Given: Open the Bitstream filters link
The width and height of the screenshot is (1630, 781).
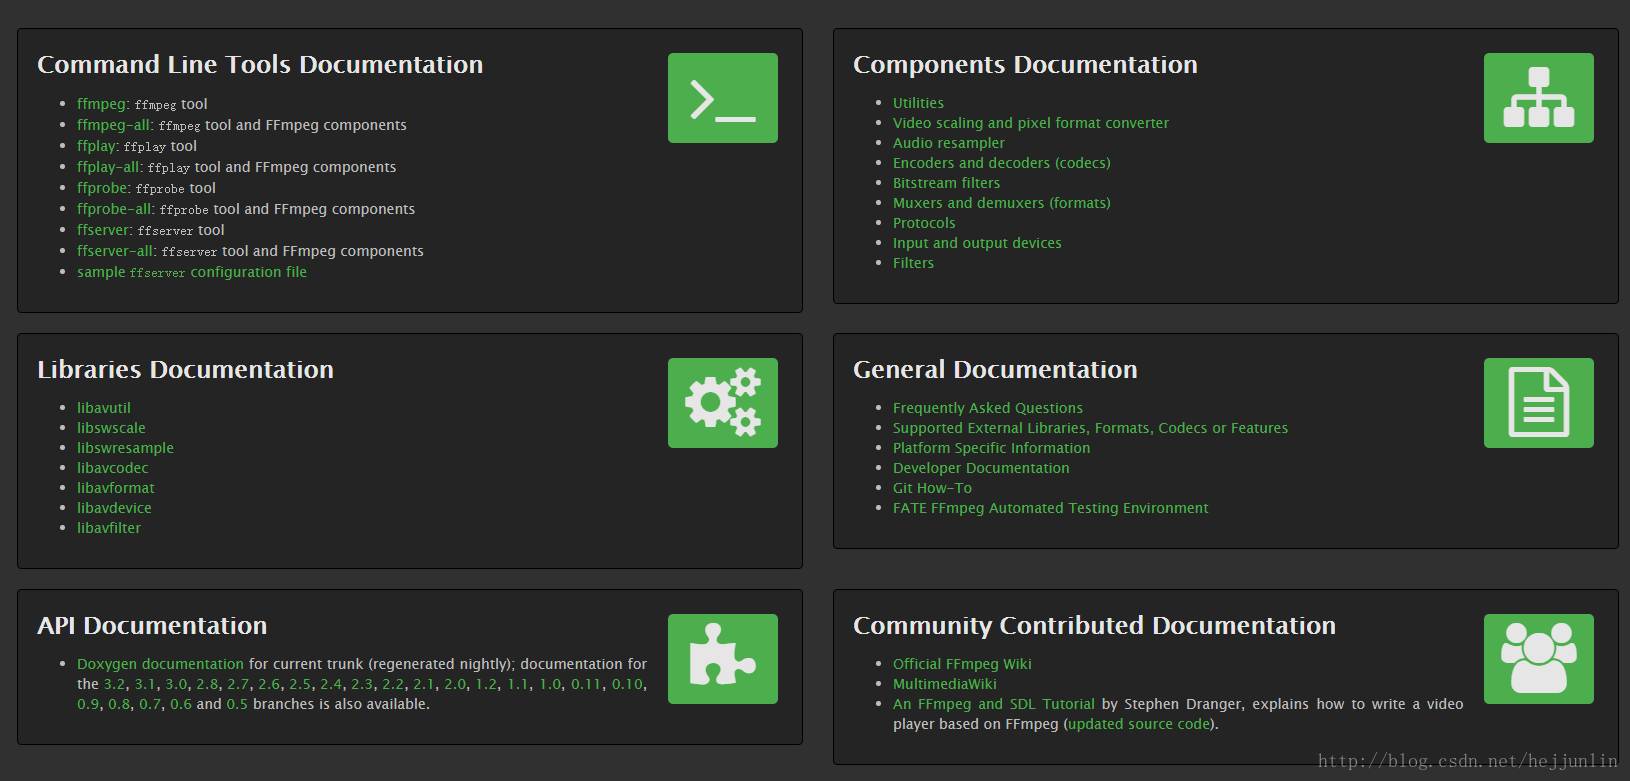Looking at the screenshot, I should pos(946,183).
